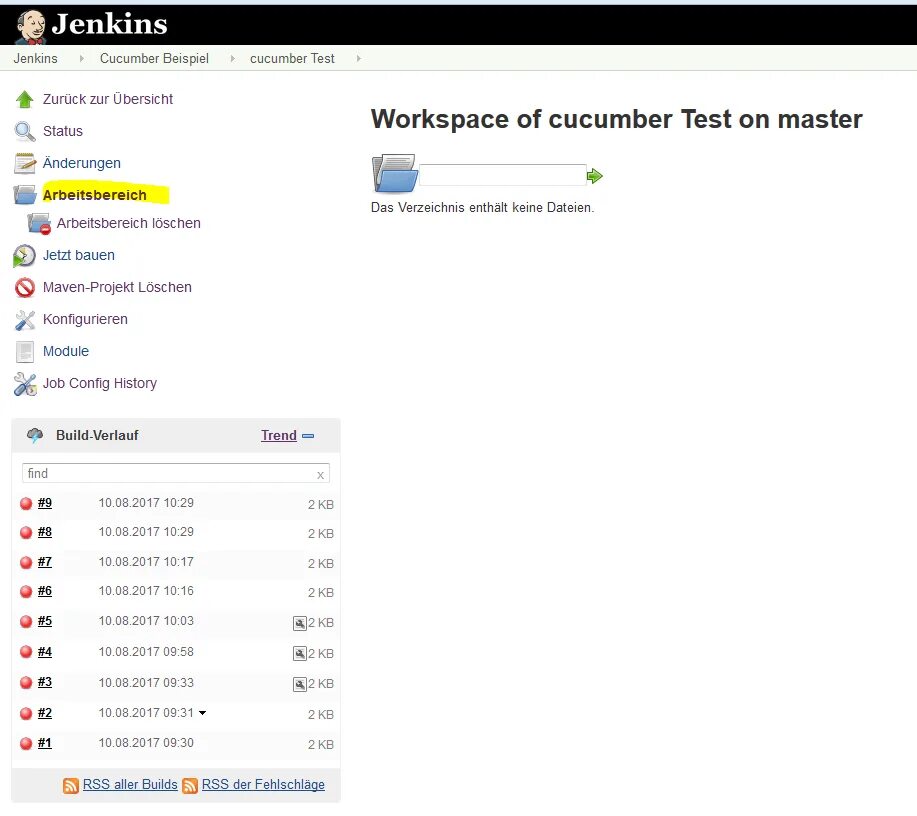Viewport: 917px width, 816px height.
Task: Click the red status ball of build #8
Action: (26, 532)
